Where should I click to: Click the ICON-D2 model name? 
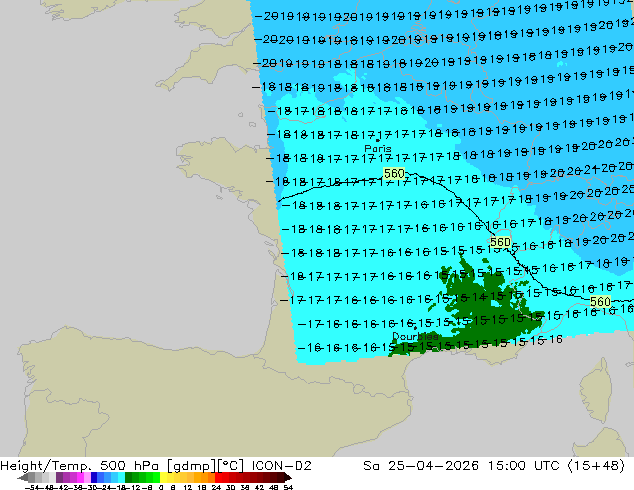pyautogui.click(x=281, y=466)
